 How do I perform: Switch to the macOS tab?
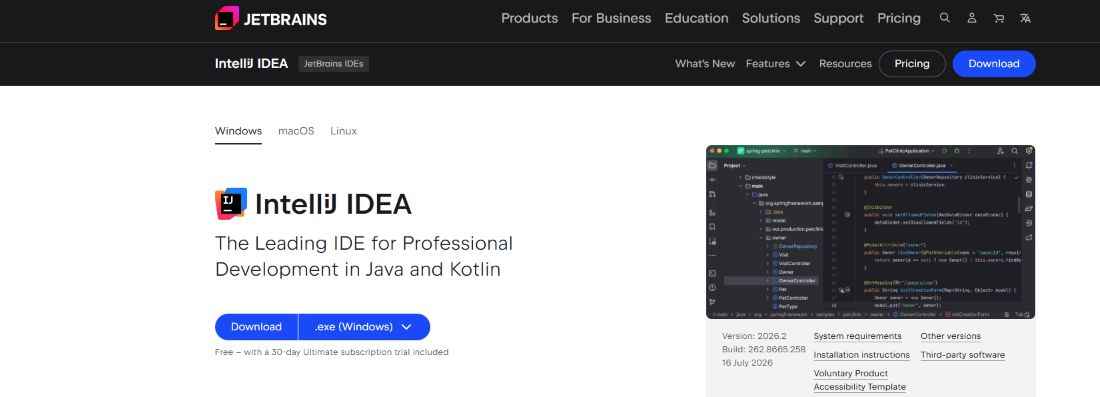[x=296, y=131]
